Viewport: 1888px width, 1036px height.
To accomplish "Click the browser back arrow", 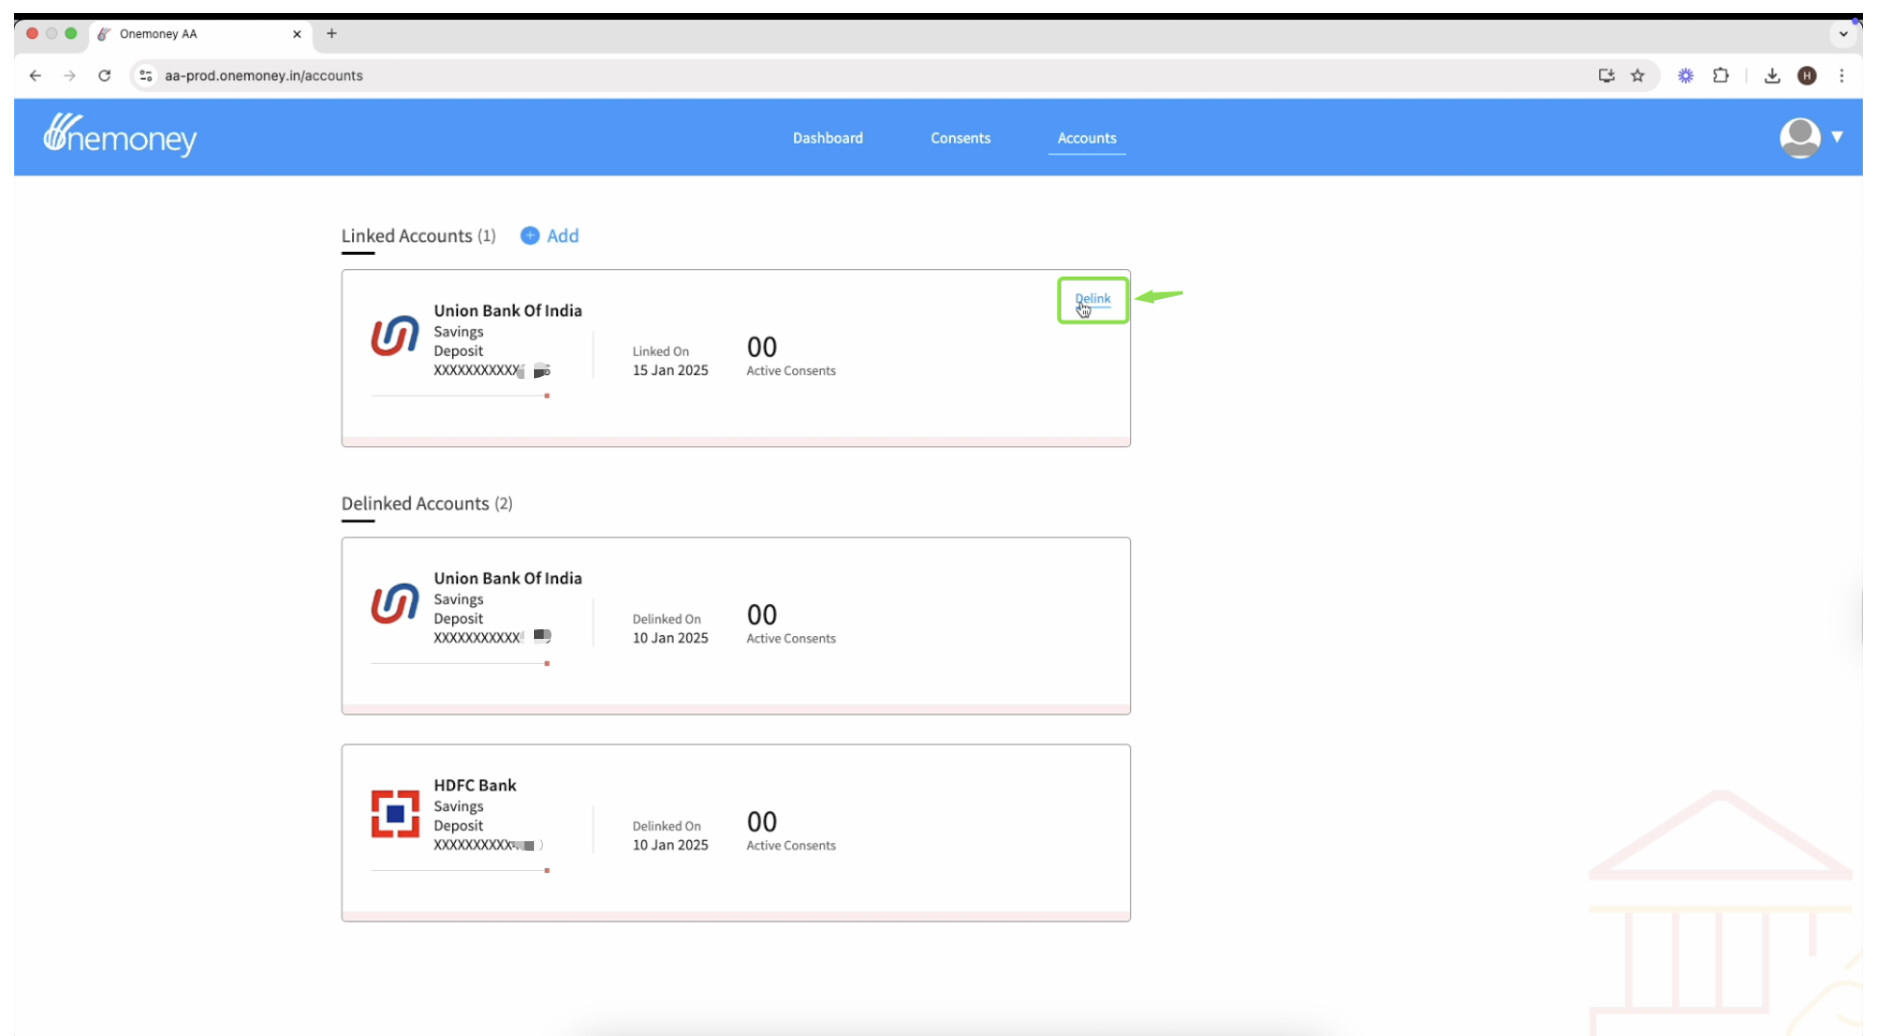I will tap(36, 75).
